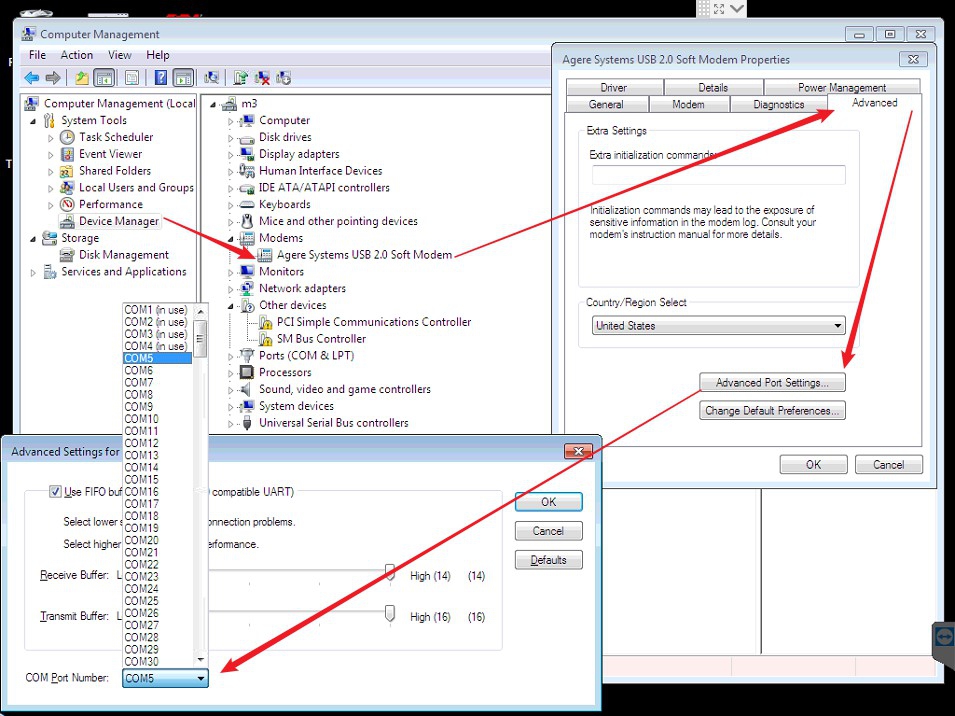The width and height of the screenshot is (955, 716).
Task: Switch to the General tab
Action: (x=606, y=104)
